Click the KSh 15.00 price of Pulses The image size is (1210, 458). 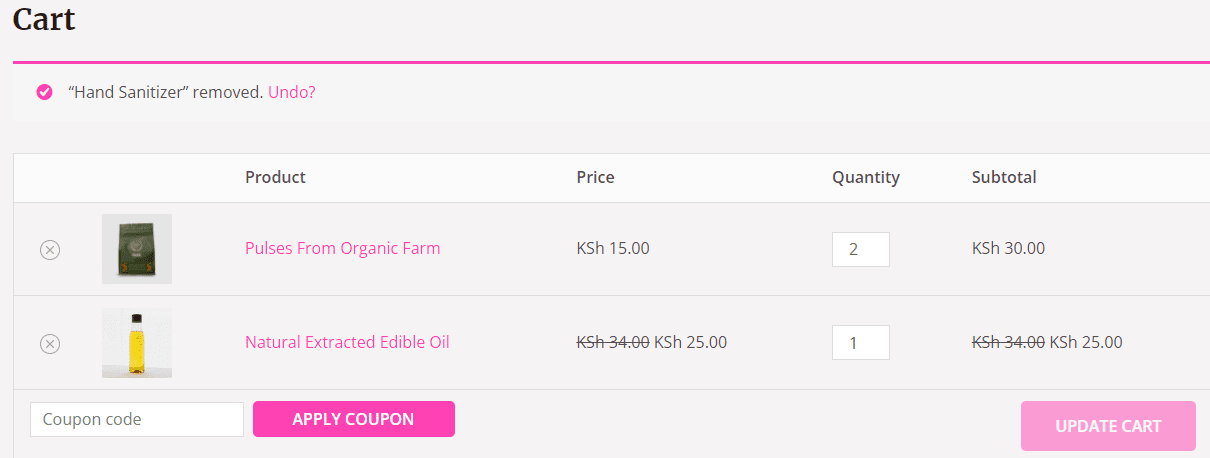click(x=613, y=248)
